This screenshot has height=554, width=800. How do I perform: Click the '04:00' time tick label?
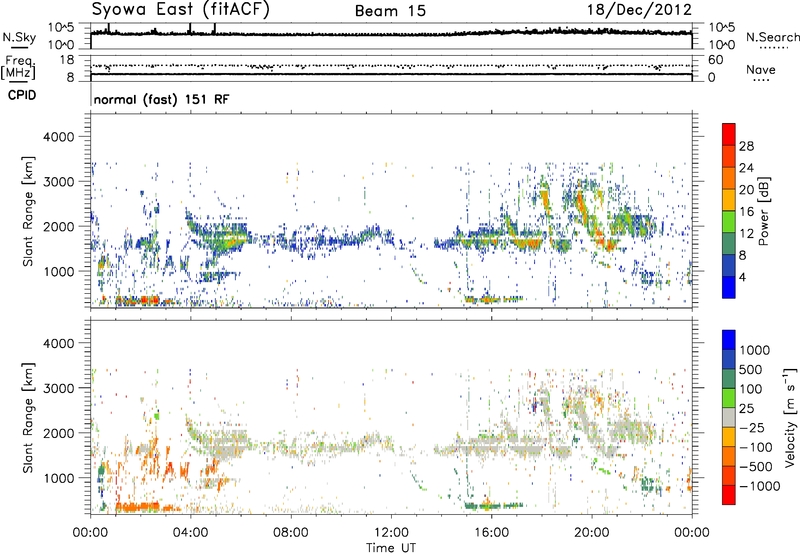(x=191, y=533)
